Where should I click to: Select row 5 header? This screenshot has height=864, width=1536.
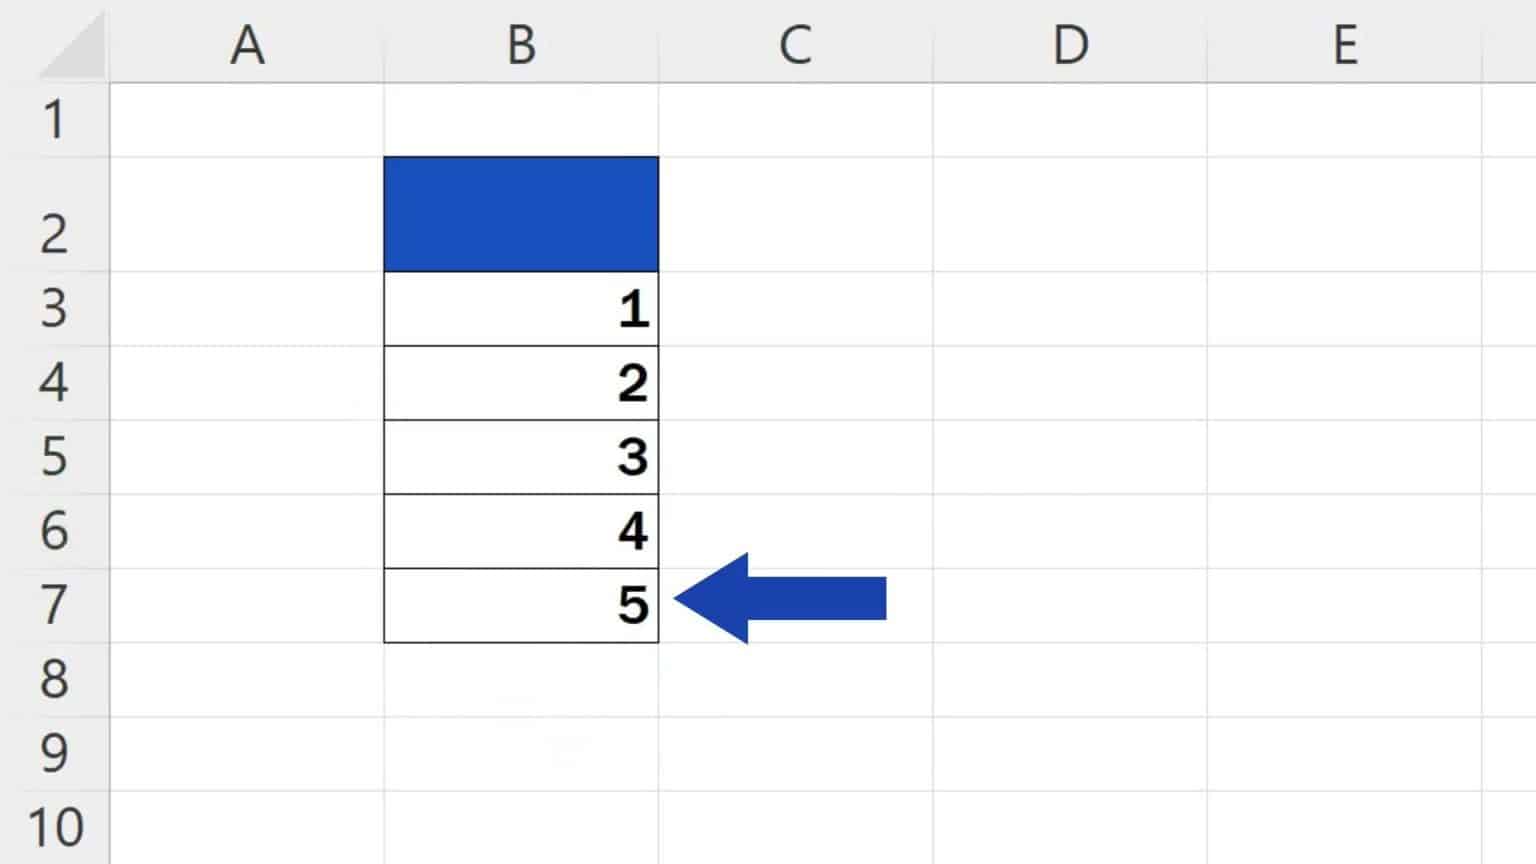[54, 457]
